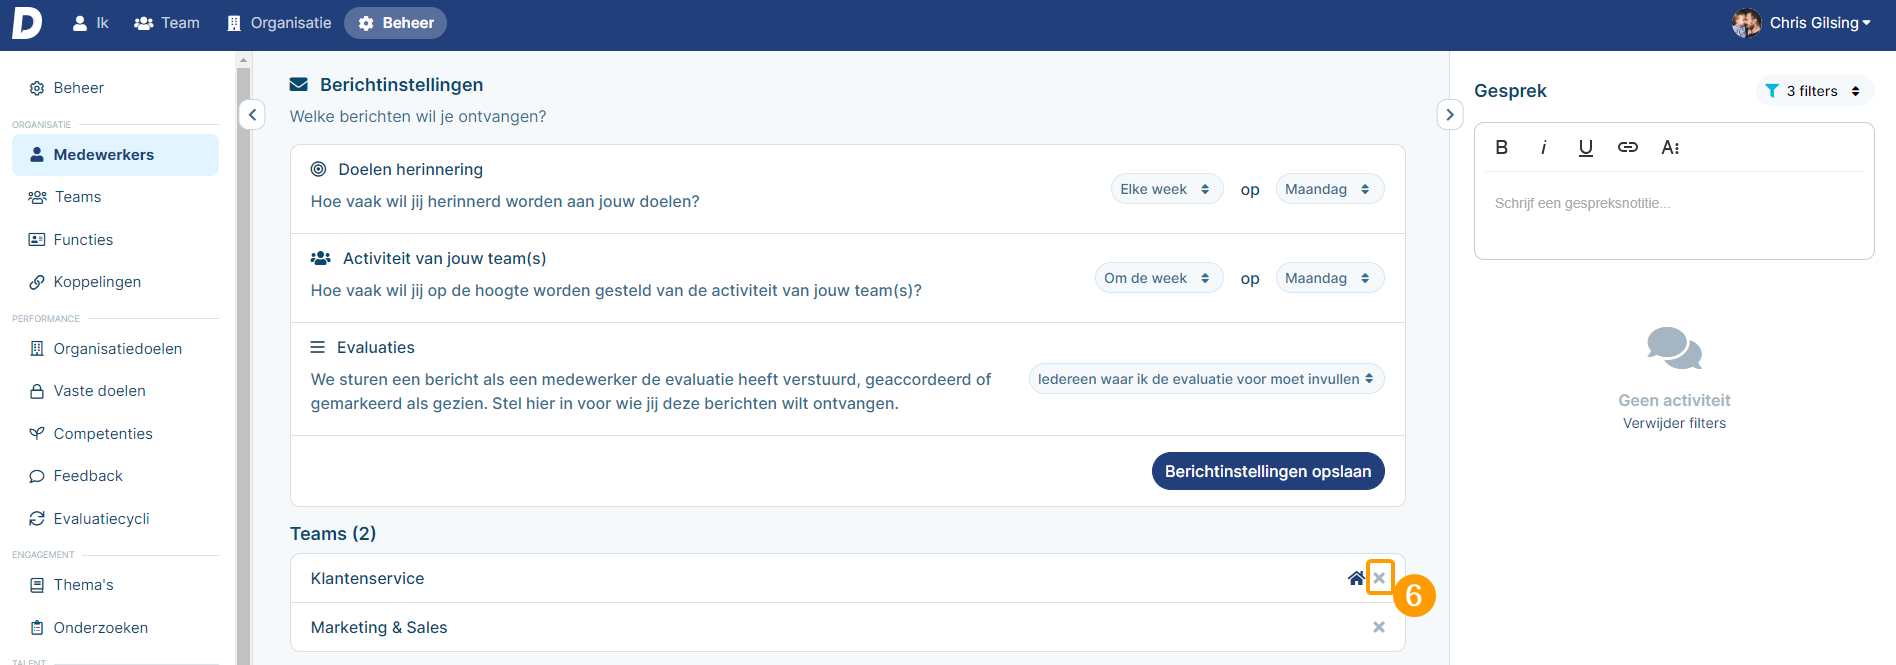The width and height of the screenshot is (1896, 665).
Task: Open the Iedereen waar ik de evaluatie dropdown
Action: click(1207, 379)
